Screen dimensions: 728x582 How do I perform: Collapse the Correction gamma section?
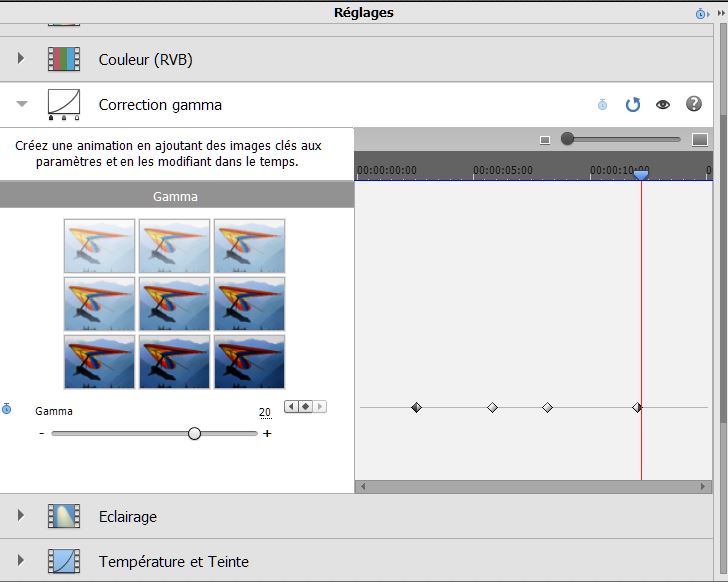coord(21,104)
